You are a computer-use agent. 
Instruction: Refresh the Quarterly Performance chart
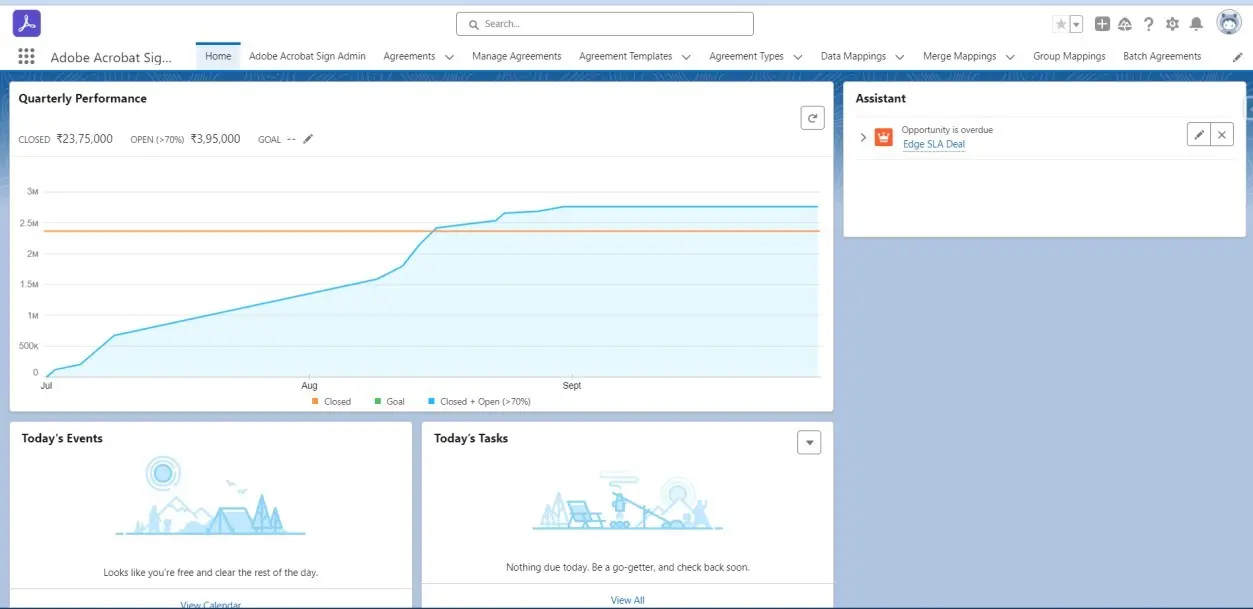click(x=812, y=118)
